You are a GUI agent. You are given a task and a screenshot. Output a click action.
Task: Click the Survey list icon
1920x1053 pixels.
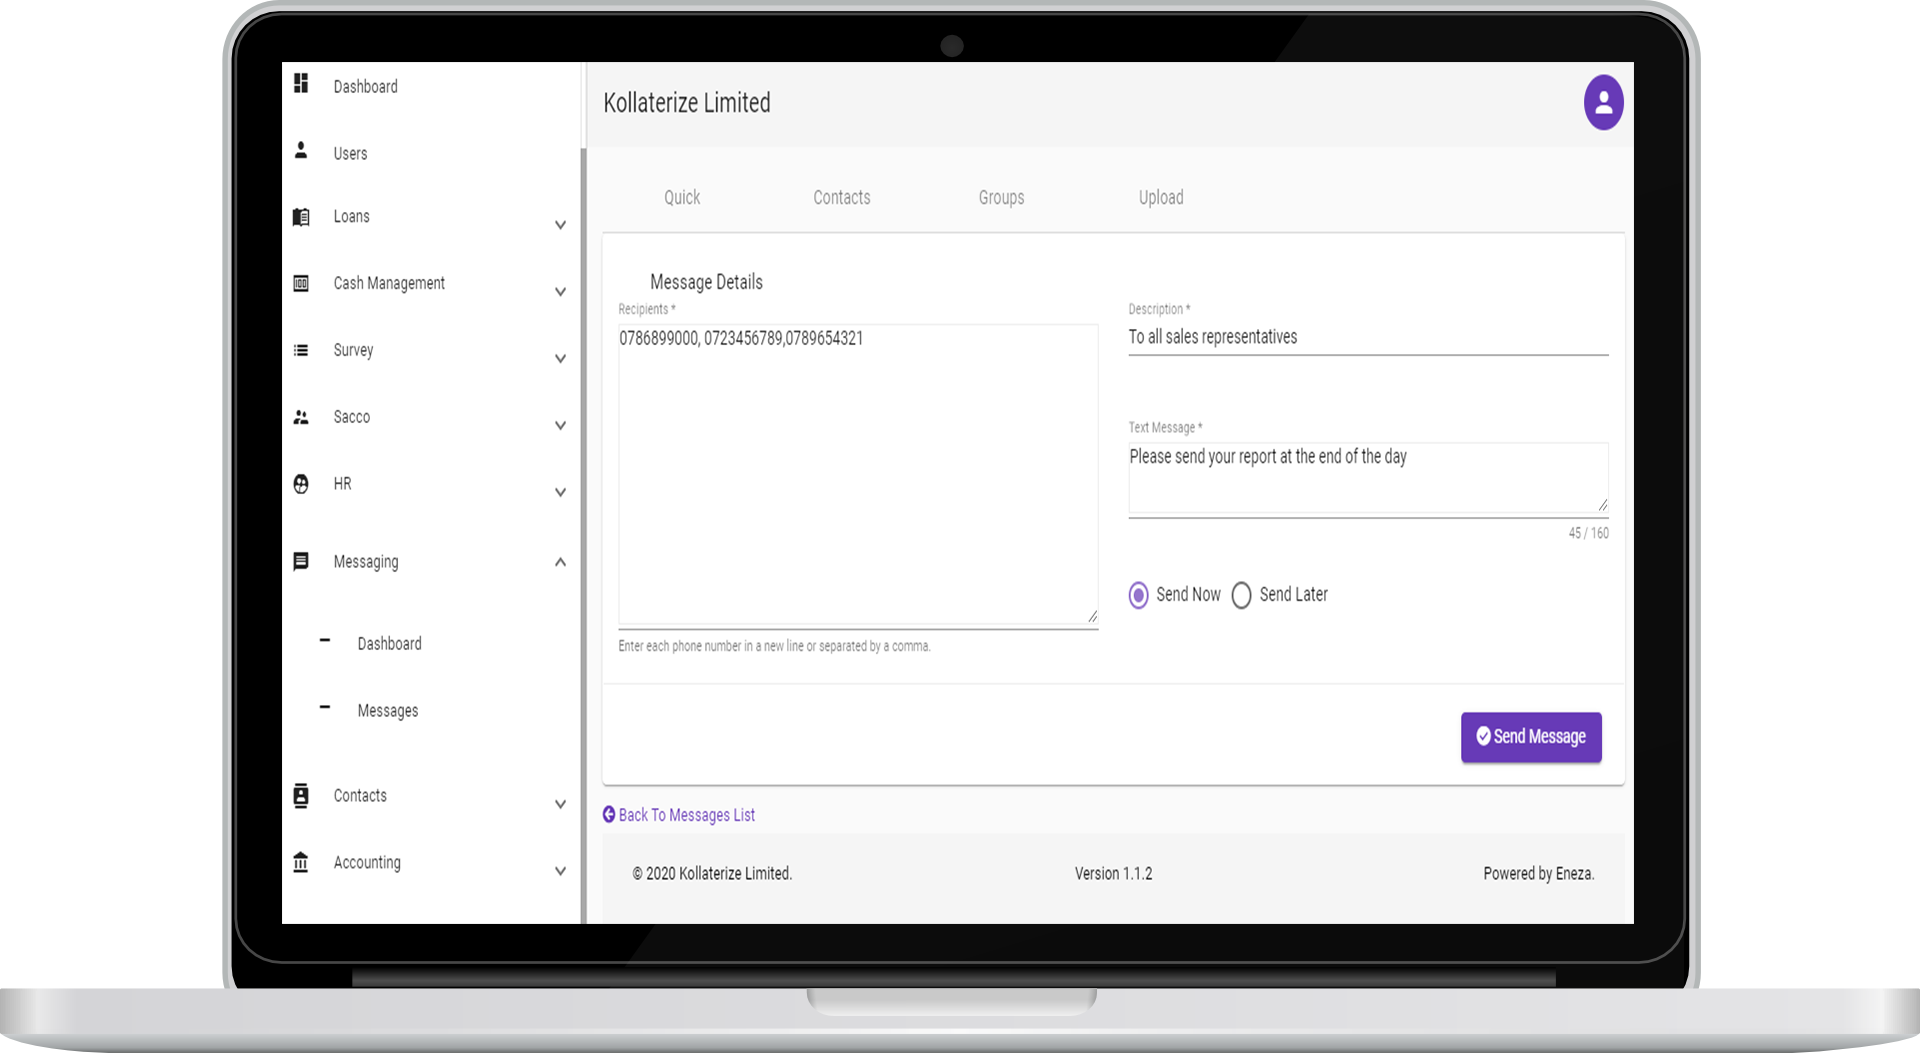point(301,350)
